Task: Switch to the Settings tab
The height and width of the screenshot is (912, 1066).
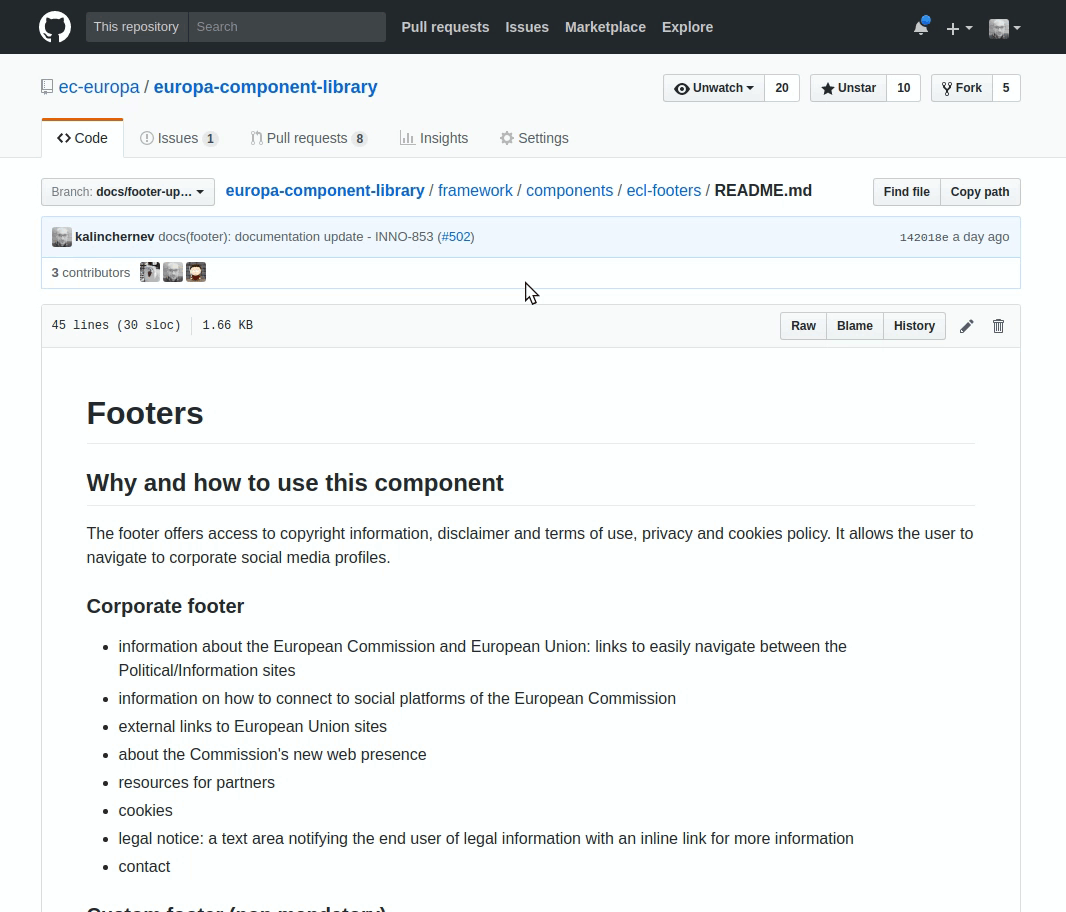Action: coord(534,138)
